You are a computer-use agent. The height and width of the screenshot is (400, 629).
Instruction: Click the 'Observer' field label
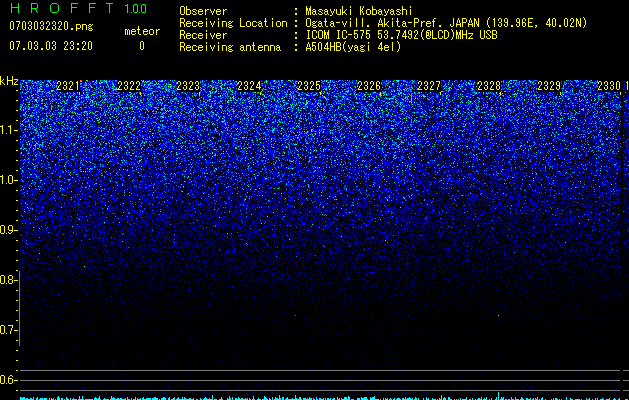point(203,11)
